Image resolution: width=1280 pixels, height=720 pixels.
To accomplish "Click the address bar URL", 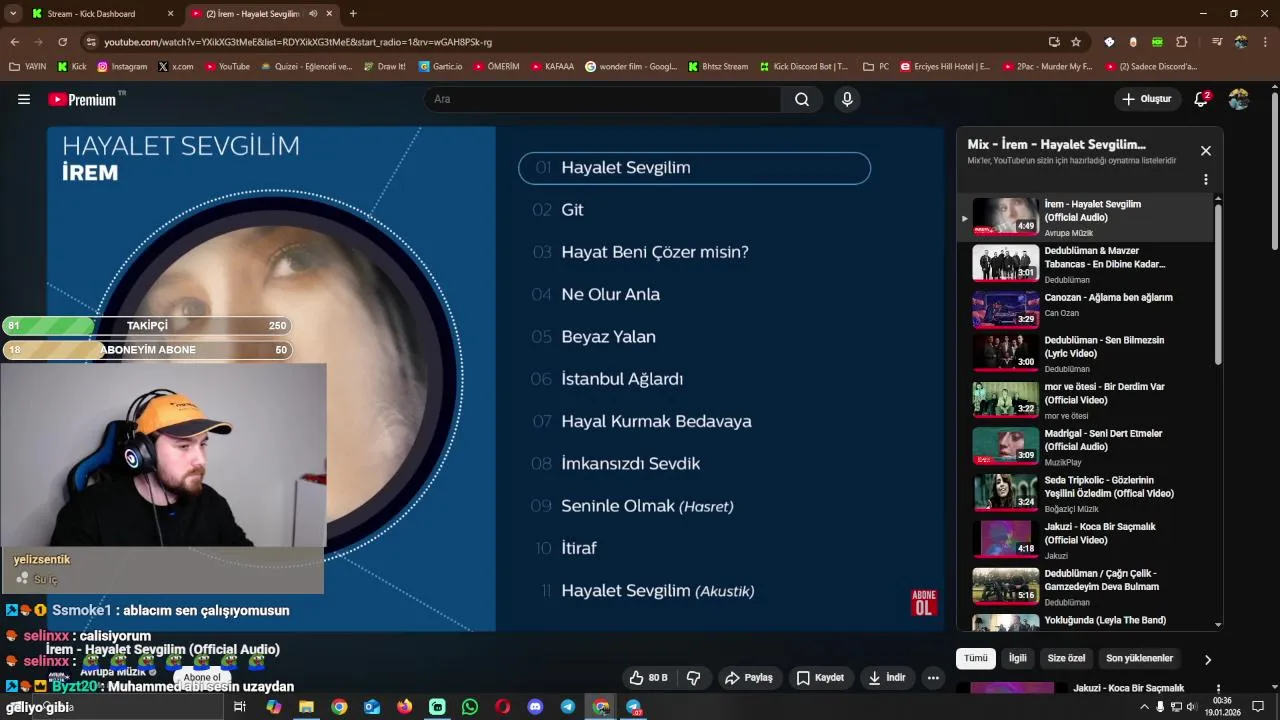I will pyautogui.click(x=298, y=42).
